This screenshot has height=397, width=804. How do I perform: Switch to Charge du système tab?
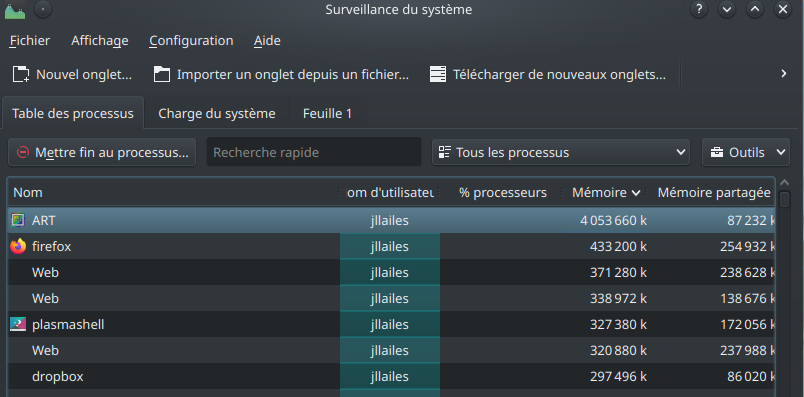coord(217,113)
